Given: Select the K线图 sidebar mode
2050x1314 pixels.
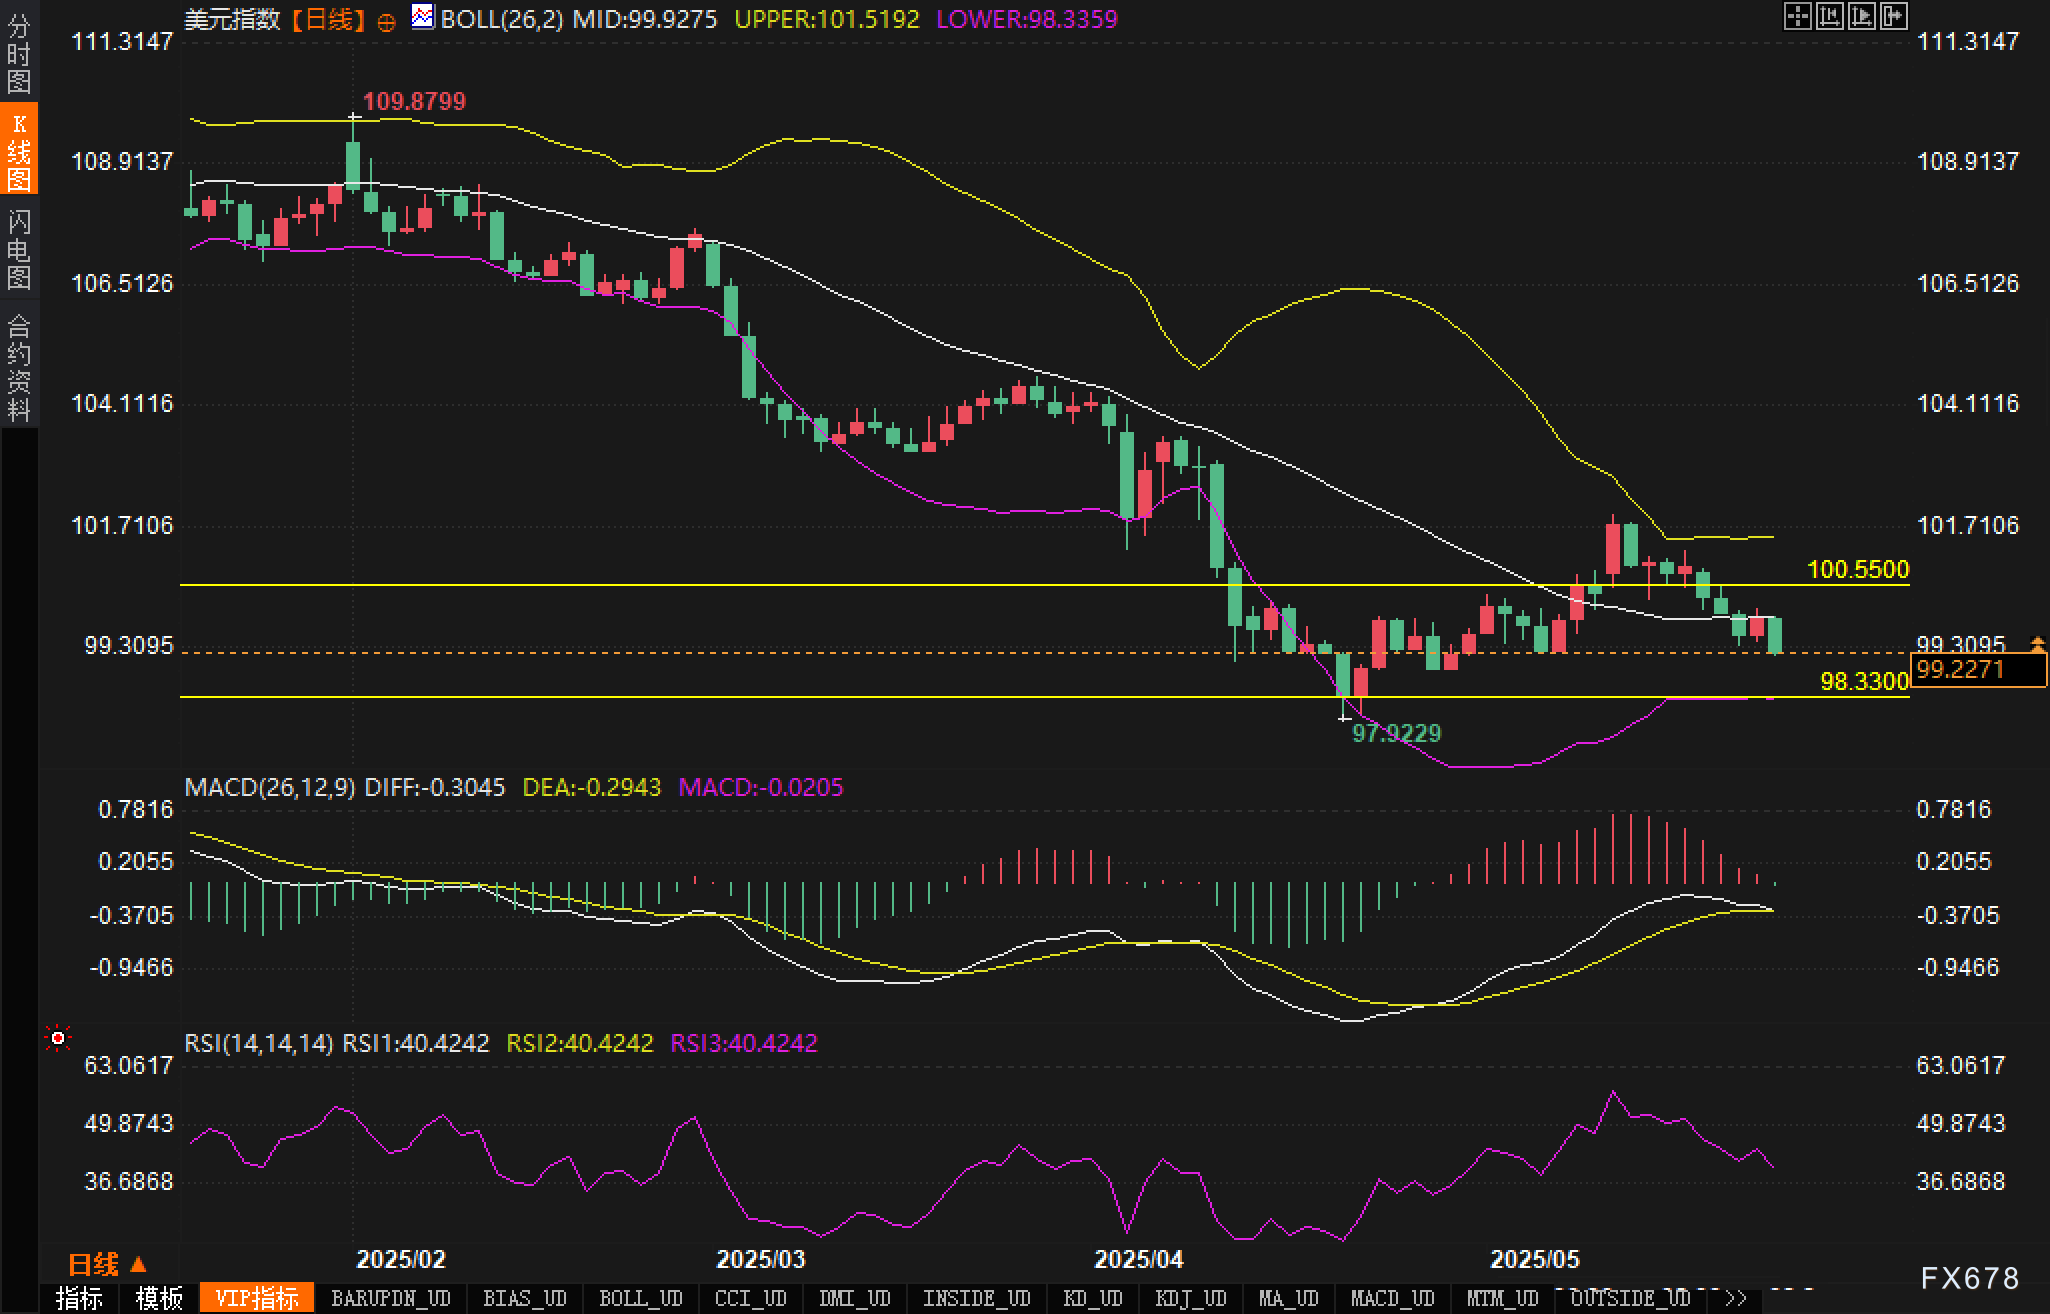Looking at the screenshot, I should pos(19,150).
